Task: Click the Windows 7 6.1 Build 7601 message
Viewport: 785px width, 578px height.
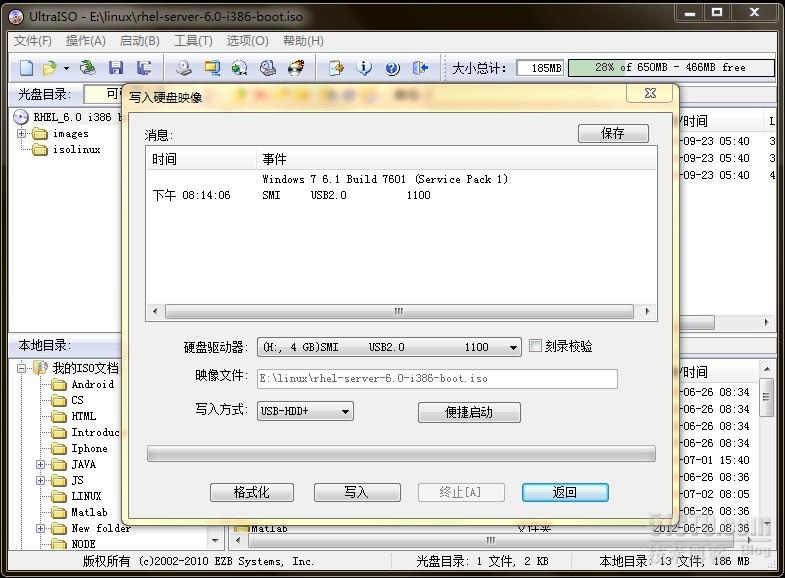Action: click(x=385, y=179)
